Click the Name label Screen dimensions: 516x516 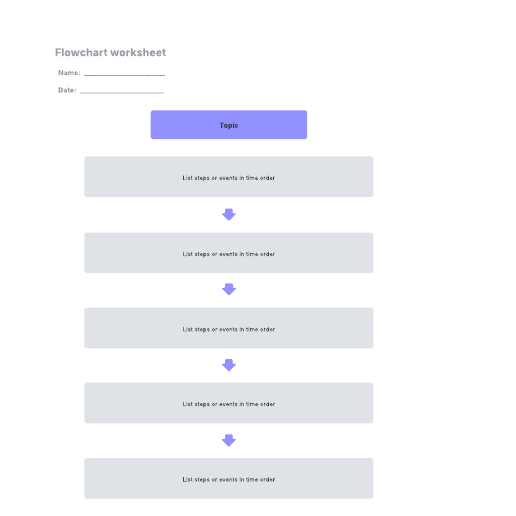pos(69,73)
